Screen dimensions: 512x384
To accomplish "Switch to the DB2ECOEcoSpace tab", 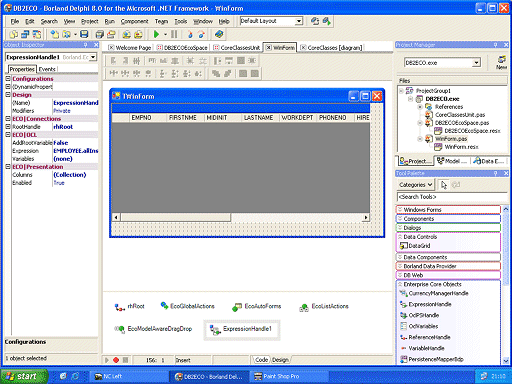I will click(182, 48).
